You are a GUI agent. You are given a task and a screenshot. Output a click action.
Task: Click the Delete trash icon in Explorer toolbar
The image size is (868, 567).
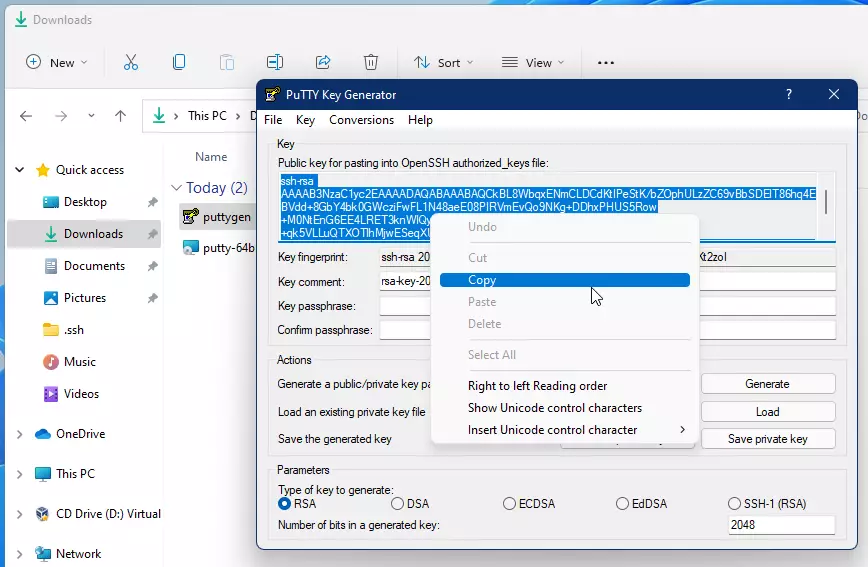point(371,62)
